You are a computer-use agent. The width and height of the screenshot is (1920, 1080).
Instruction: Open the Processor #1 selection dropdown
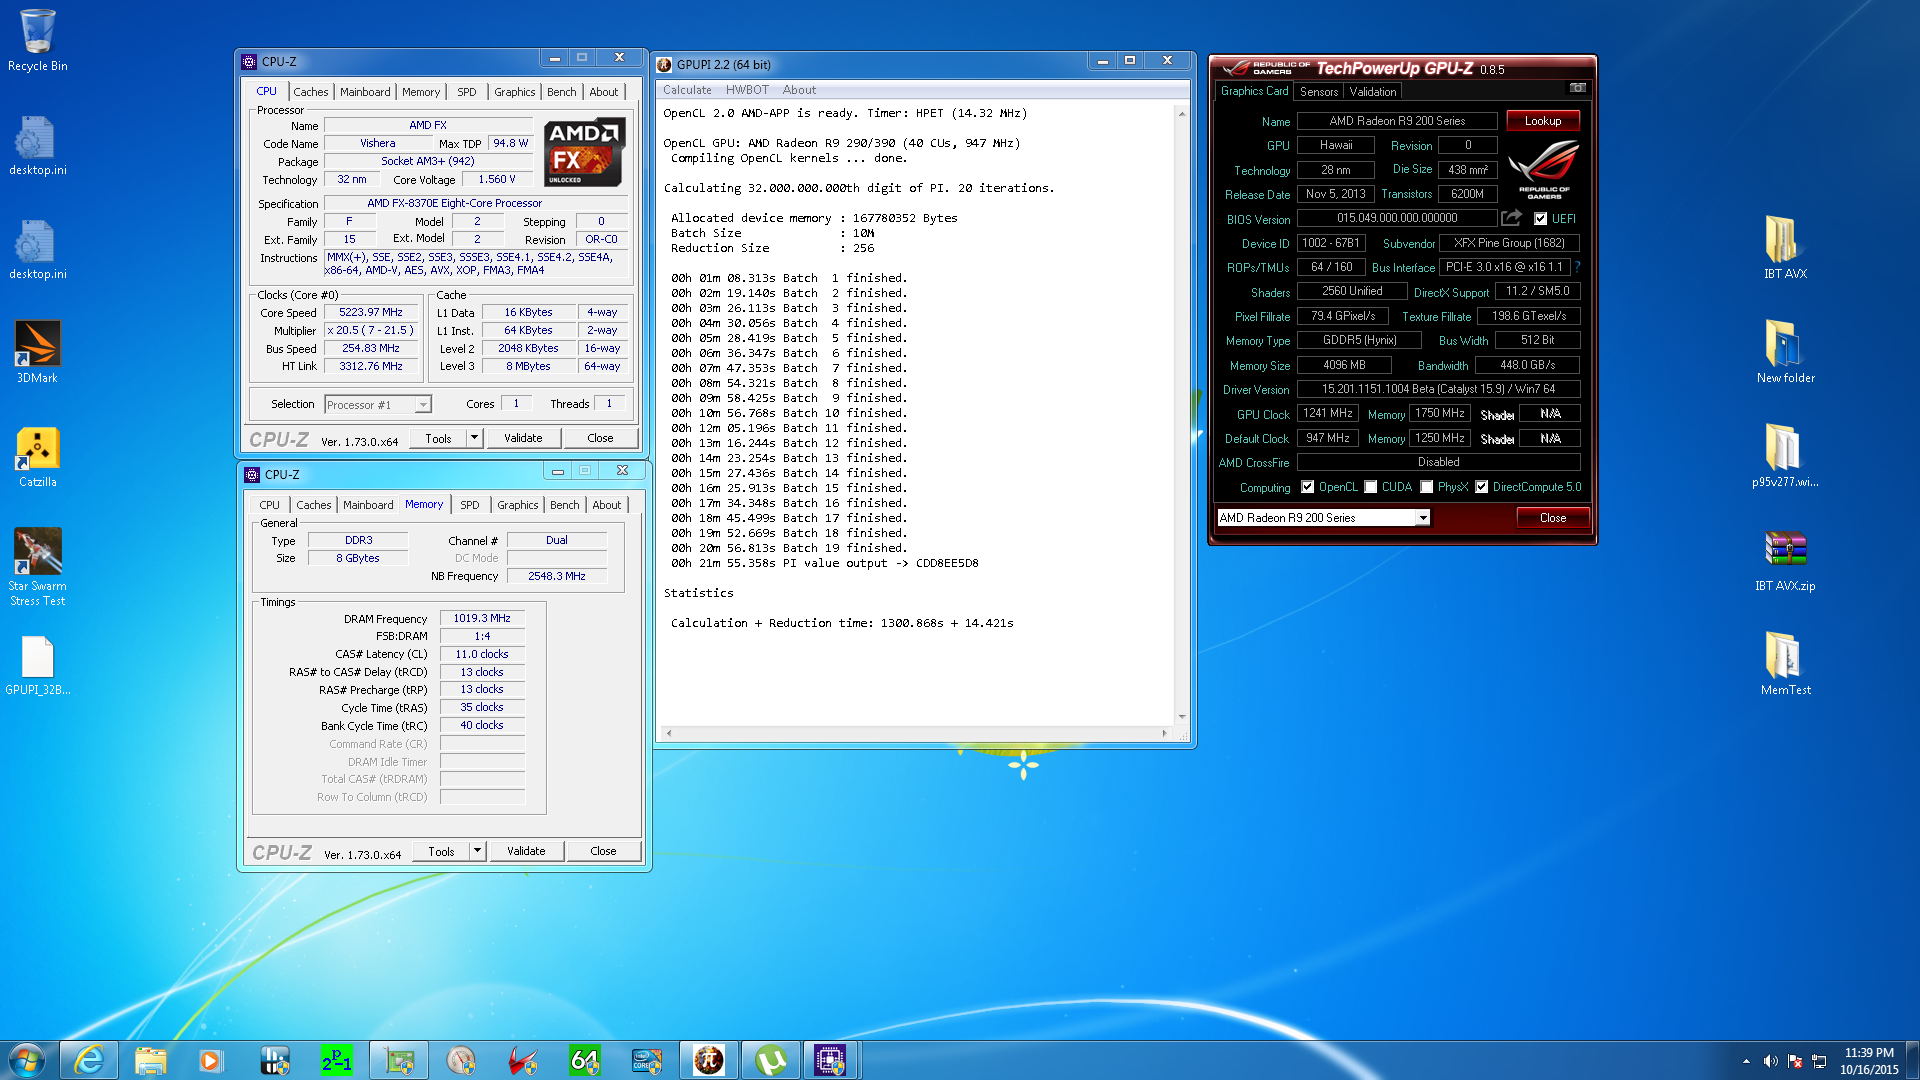(378, 405)
